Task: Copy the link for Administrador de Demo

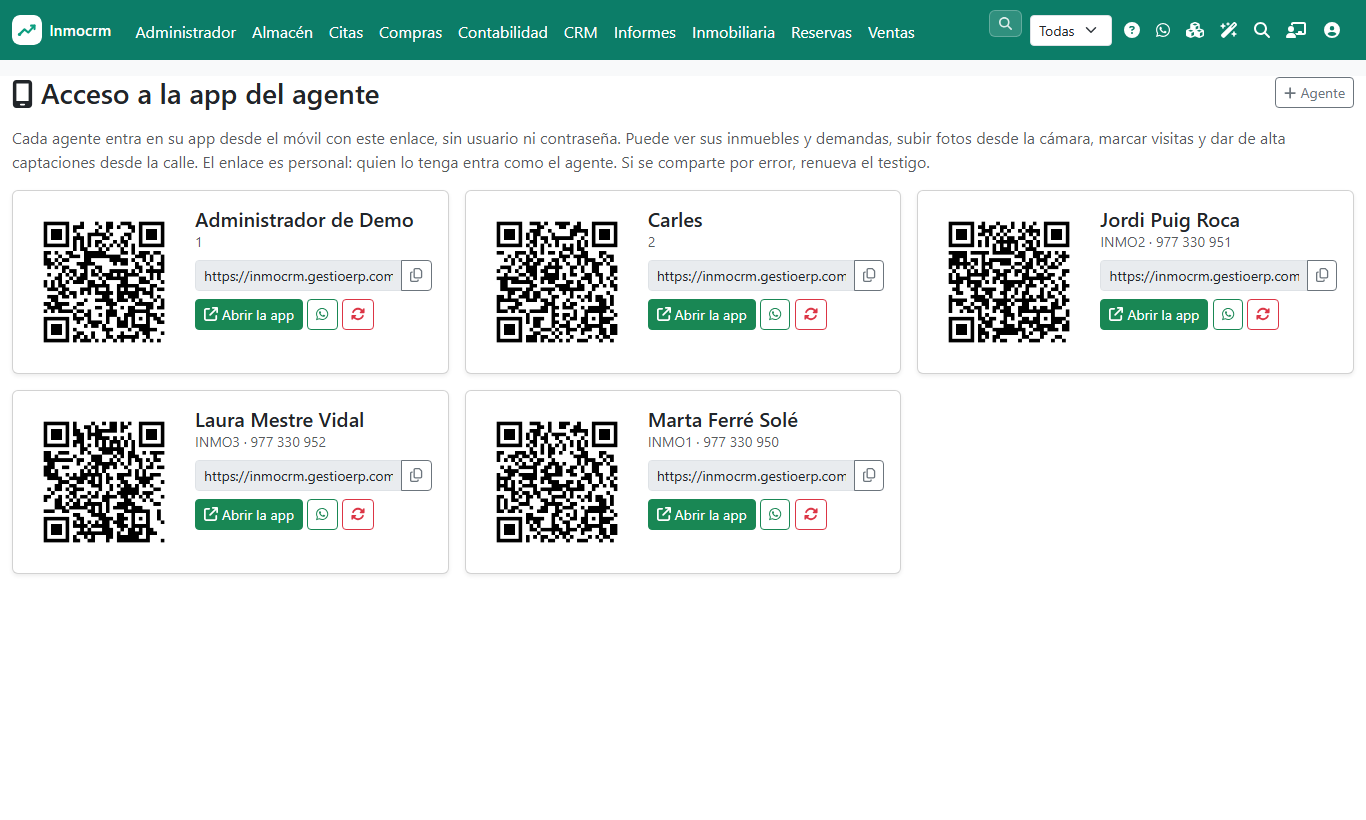Action: [416, 276]
